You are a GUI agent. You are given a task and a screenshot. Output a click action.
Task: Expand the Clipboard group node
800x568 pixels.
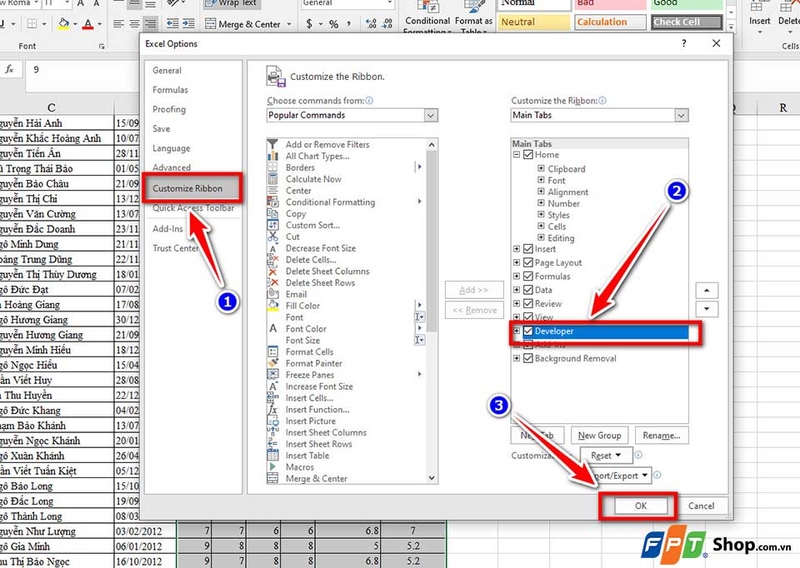[x=541, y=168]
